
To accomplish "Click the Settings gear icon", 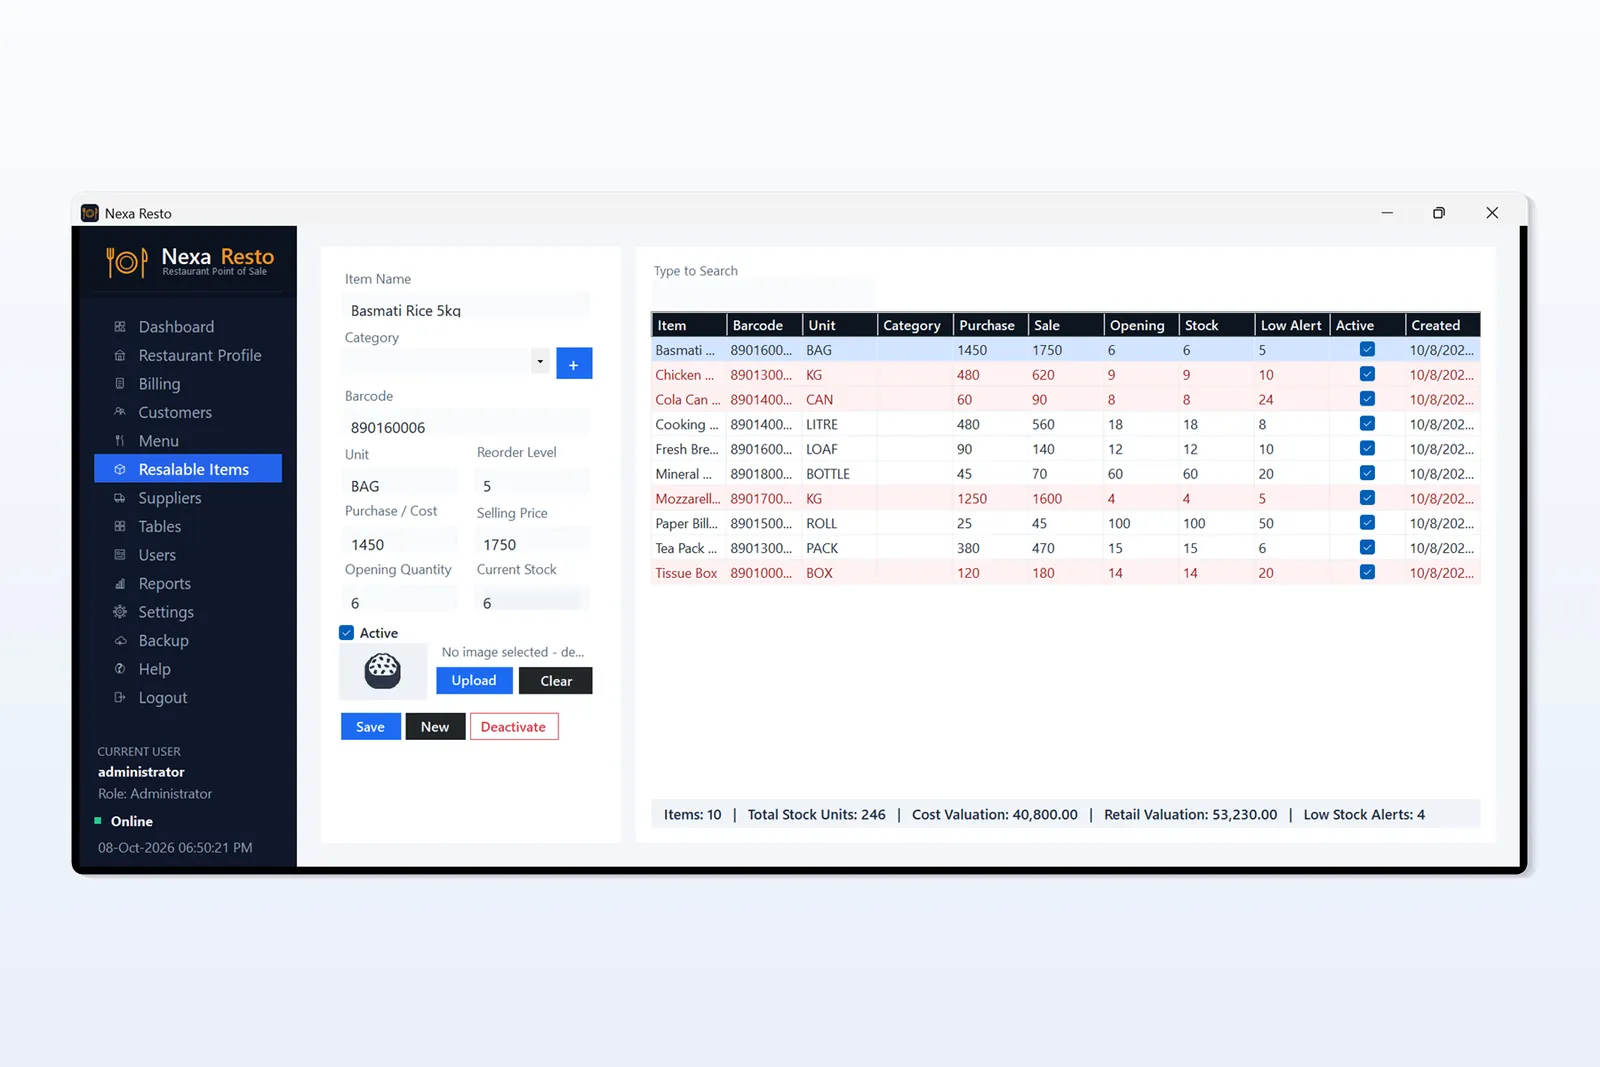I will (120, 612).
